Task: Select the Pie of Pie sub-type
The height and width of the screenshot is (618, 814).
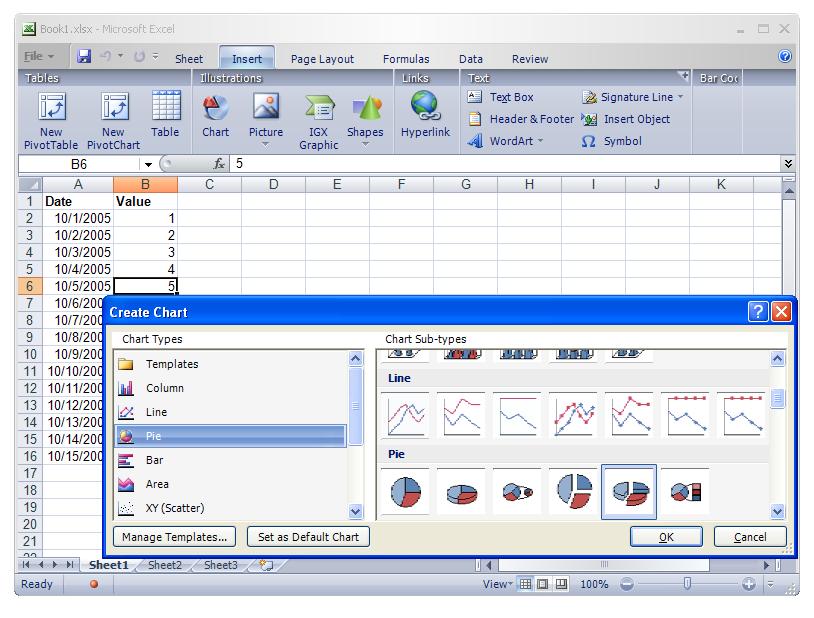Action: click(518, 491)
